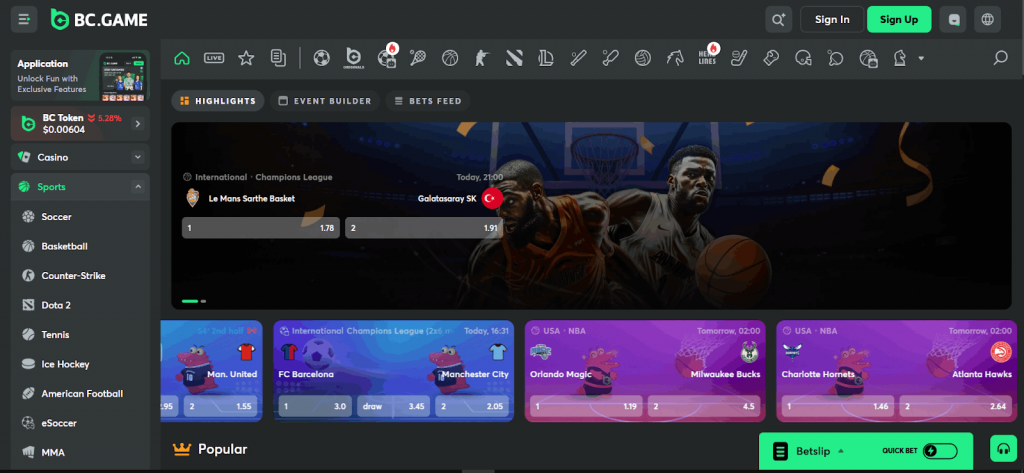The width and height of the screenshot is (1024, 473).
Task: Toggle the Quick Bet switch
Action: point(939,451)
